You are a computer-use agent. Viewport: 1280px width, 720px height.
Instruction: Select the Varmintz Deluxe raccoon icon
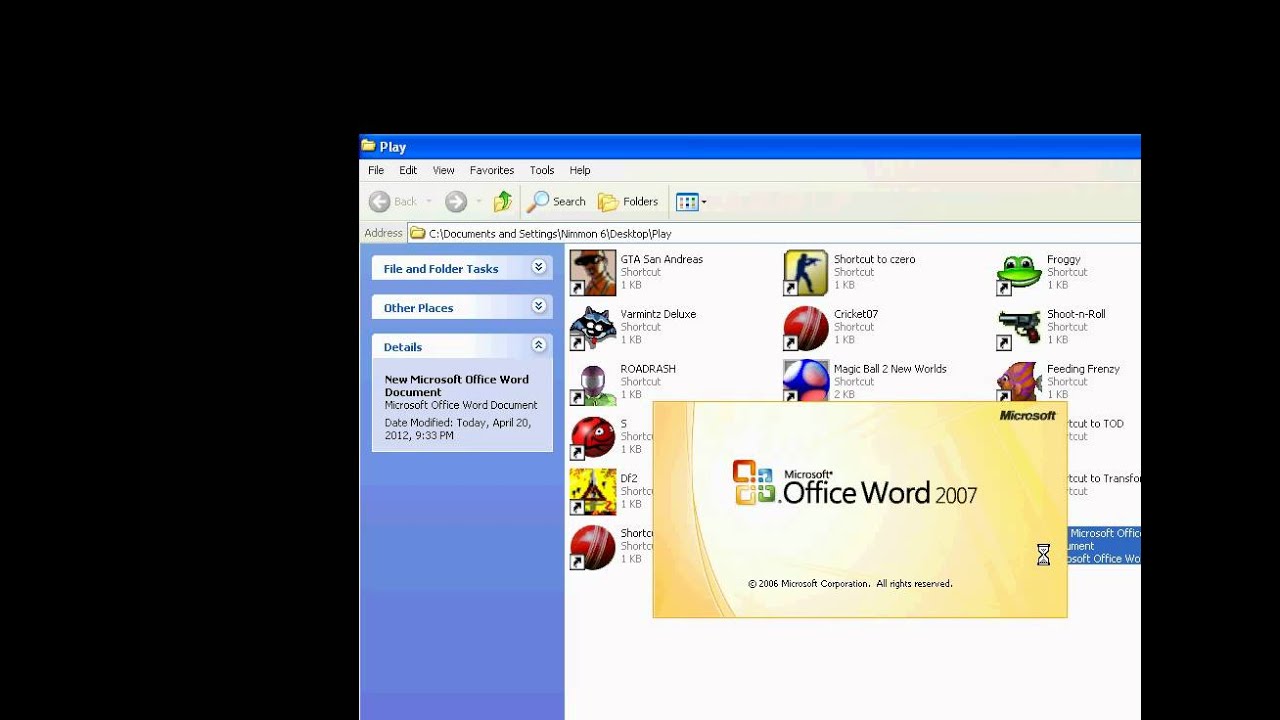(x=593, y=328)
